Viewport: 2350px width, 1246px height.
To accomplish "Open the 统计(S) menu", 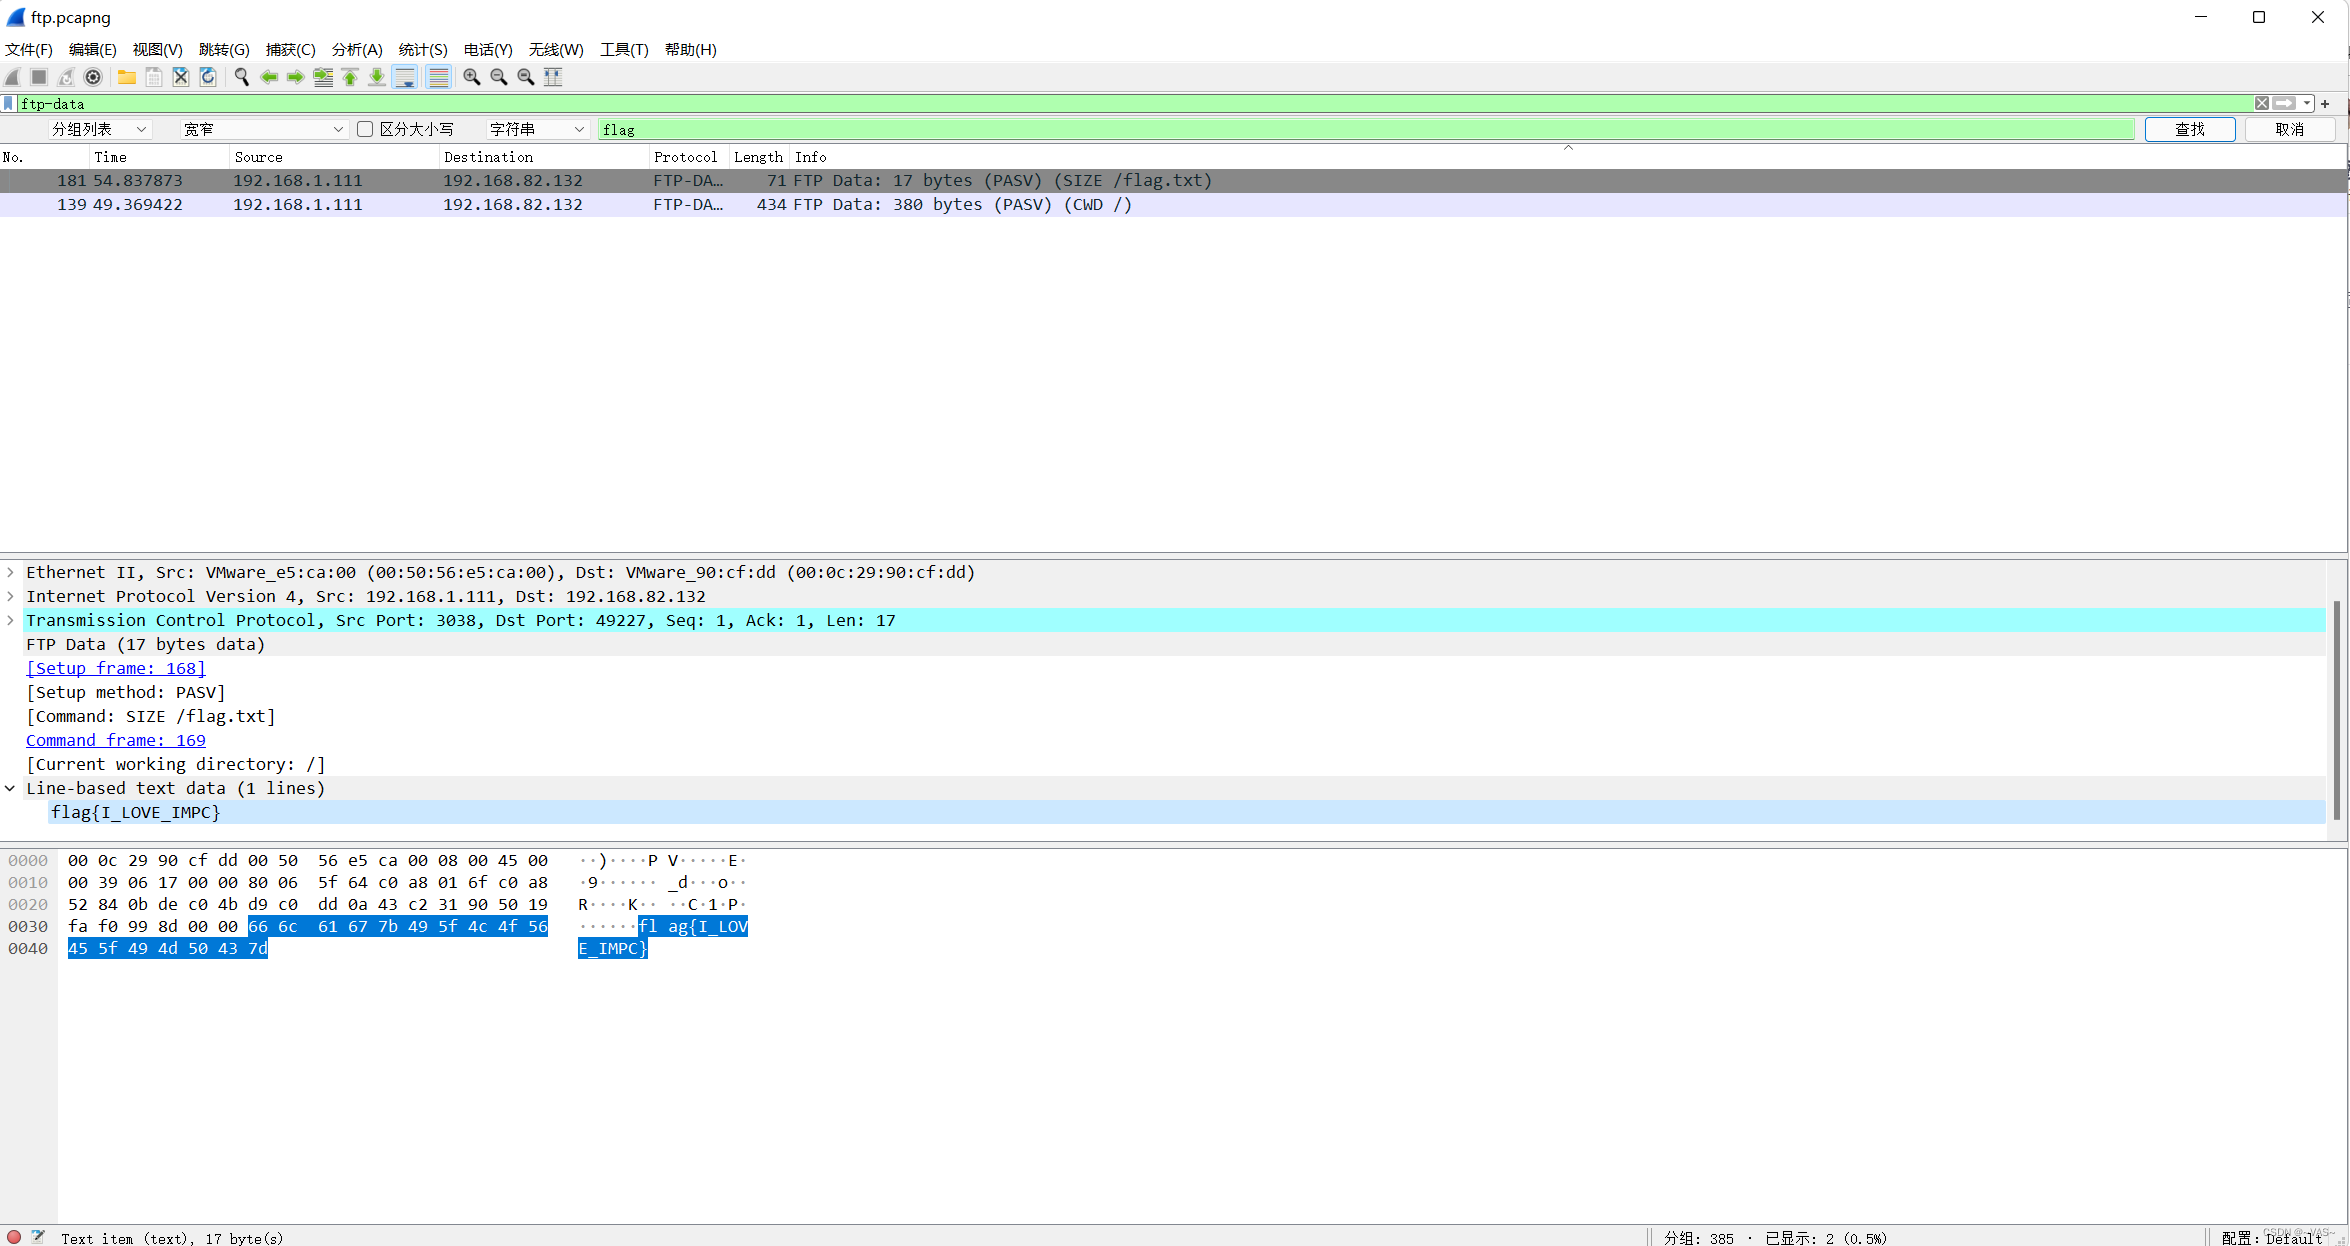I will click(x=423, y=49).
